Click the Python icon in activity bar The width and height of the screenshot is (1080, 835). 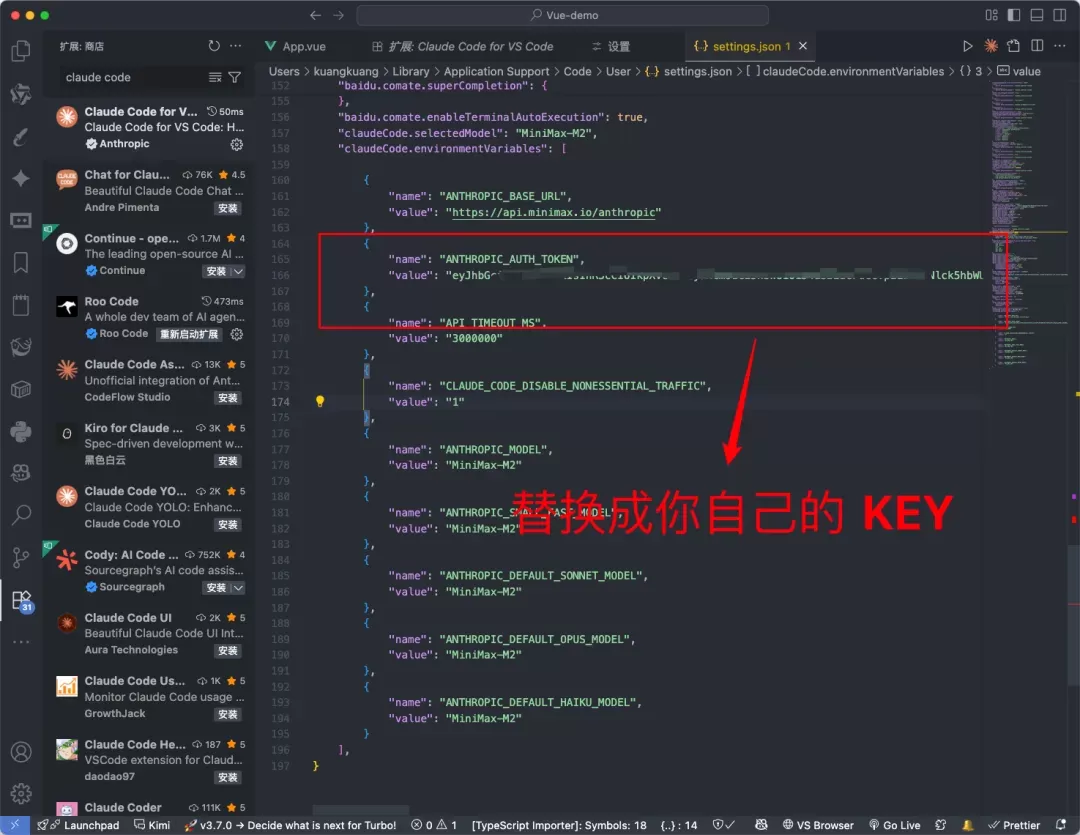21,432
